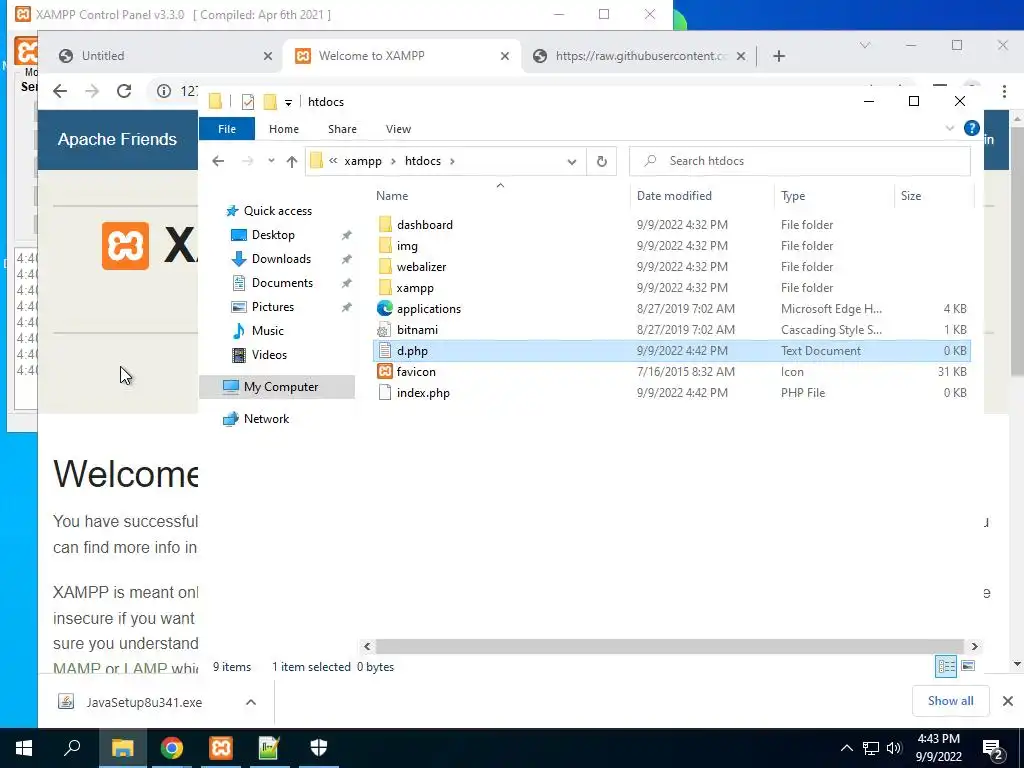Viewport: 1024px width, 768px height.
Task: Open the notification center
Action: click(x=993, y=749)
